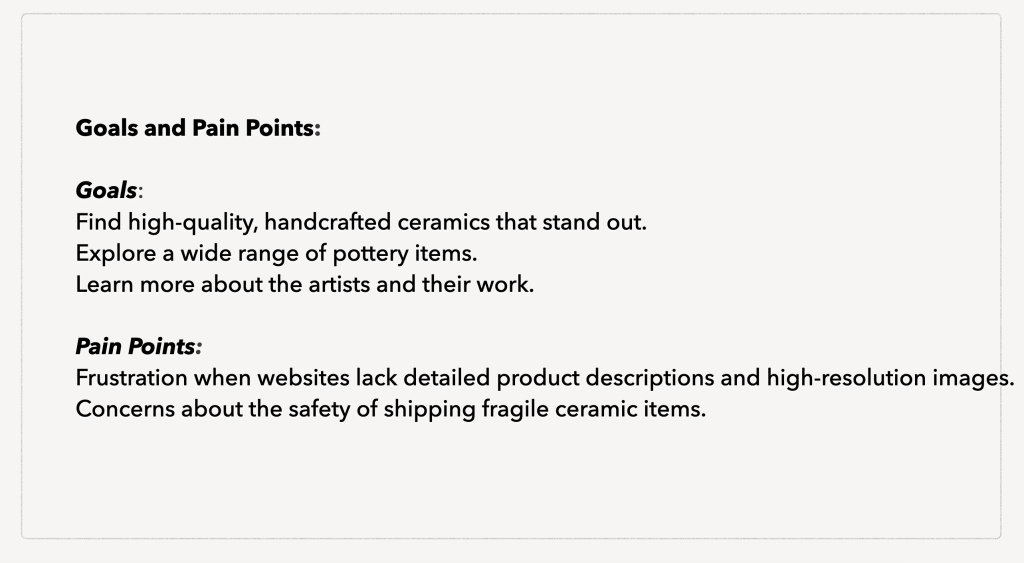
Task: Click the italic 'Pain Points:' subheading
Action: [x=139, y=346]
